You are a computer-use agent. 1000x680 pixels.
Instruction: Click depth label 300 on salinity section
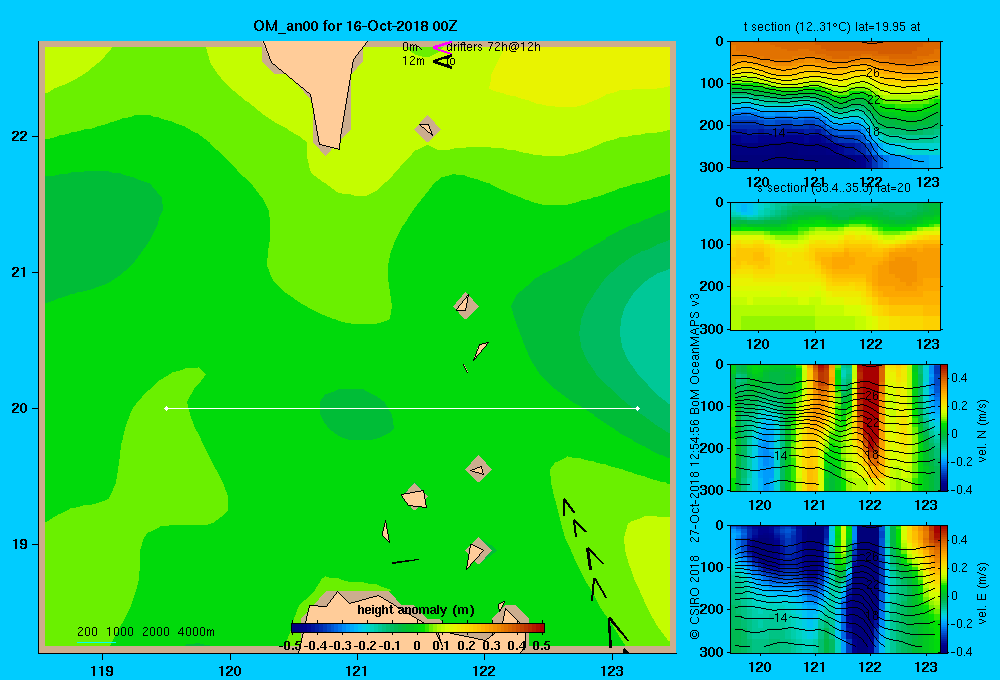coord(711,329)
